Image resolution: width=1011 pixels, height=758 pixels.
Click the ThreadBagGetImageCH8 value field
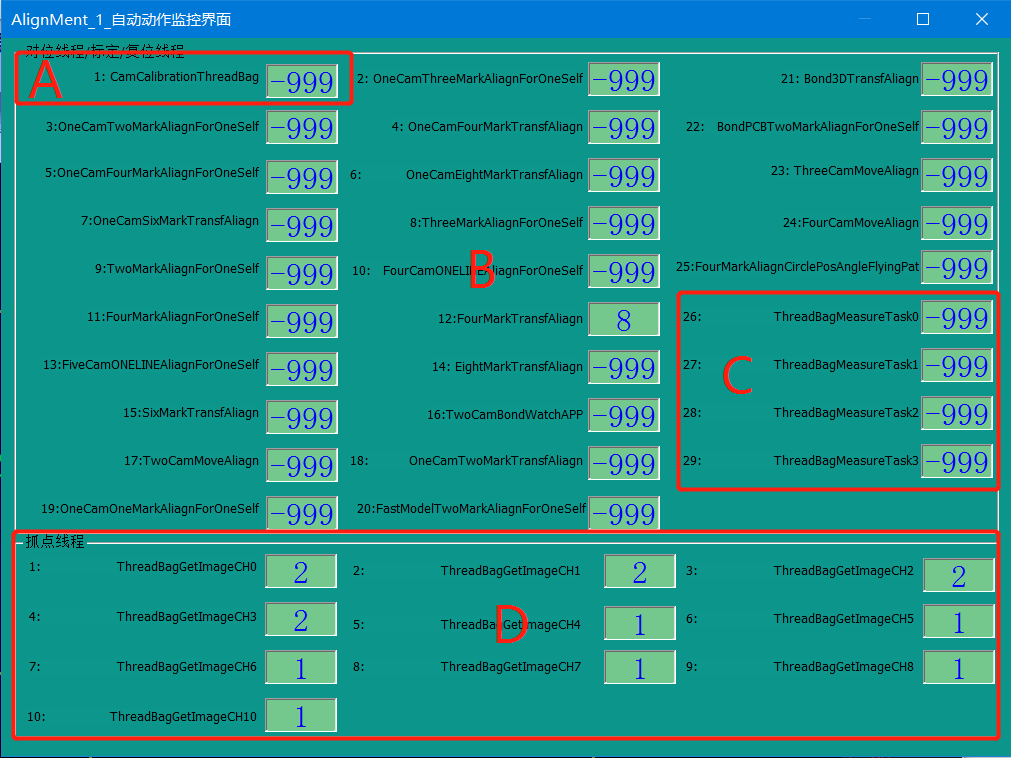point(958,668)
